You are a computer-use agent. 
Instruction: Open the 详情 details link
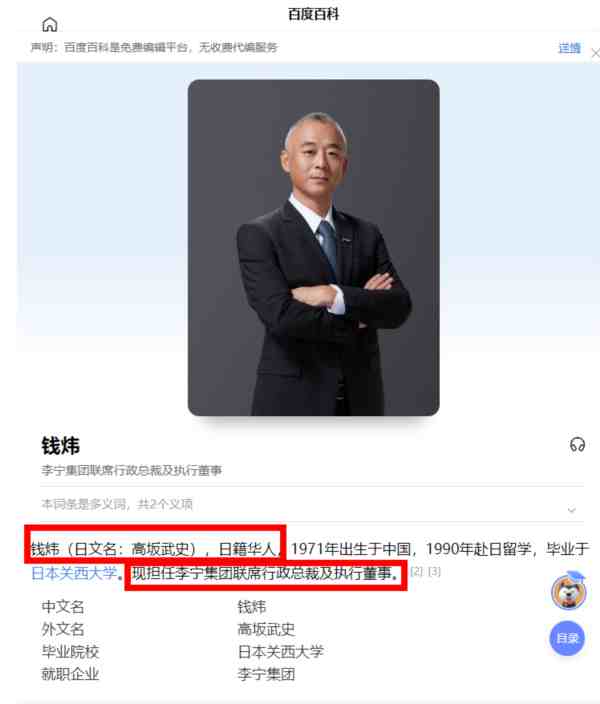point(569,48)
